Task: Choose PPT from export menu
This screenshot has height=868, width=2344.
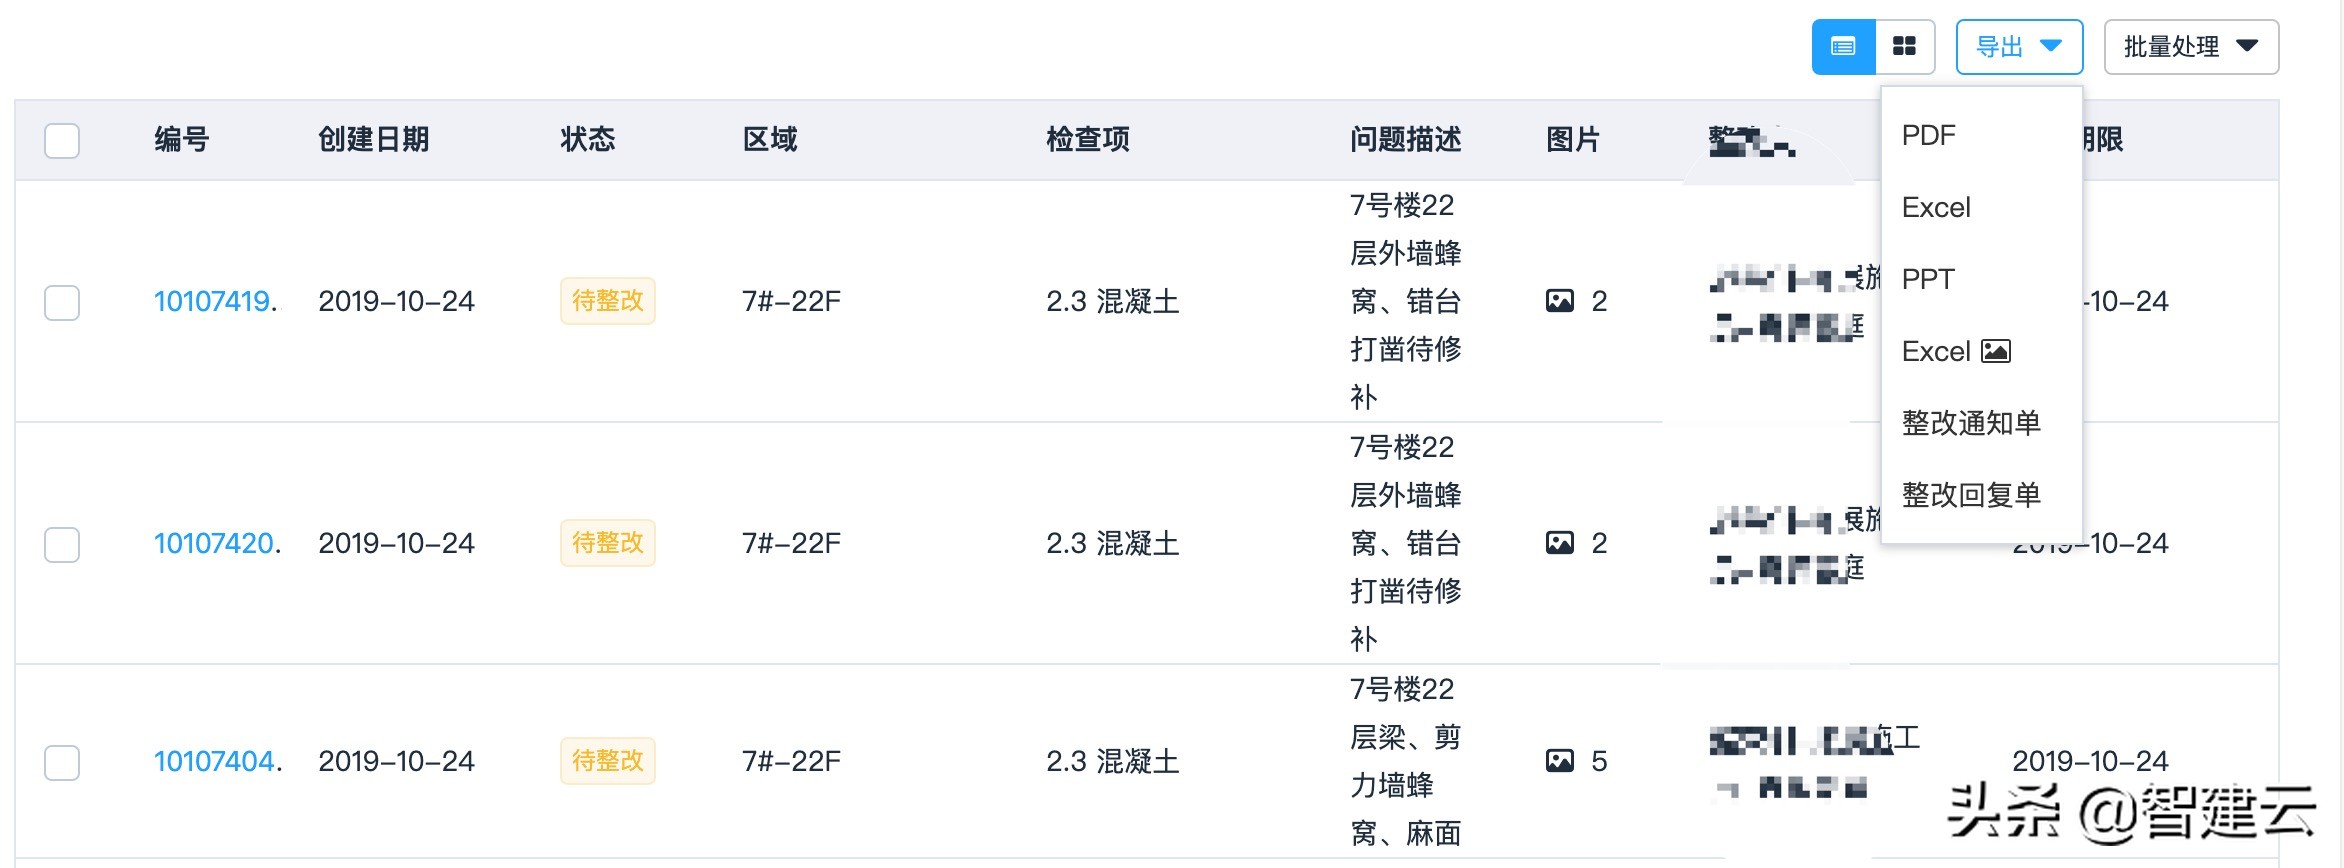Action: coord(1927,279)
